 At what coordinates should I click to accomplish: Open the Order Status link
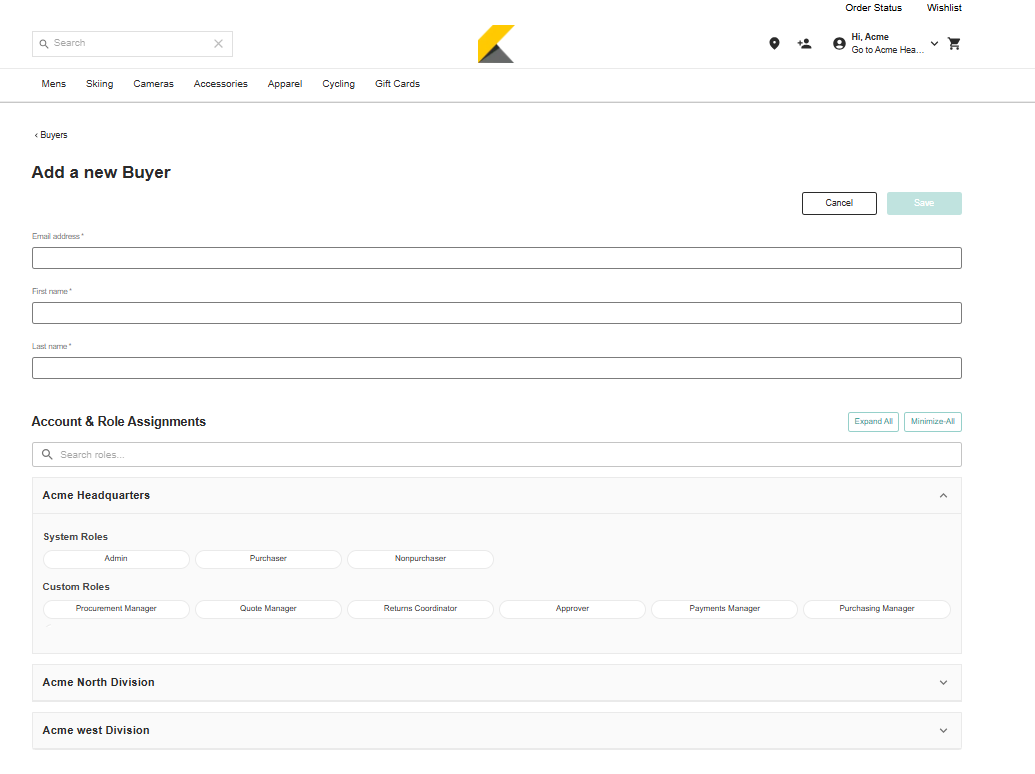[x=873, y=8]
